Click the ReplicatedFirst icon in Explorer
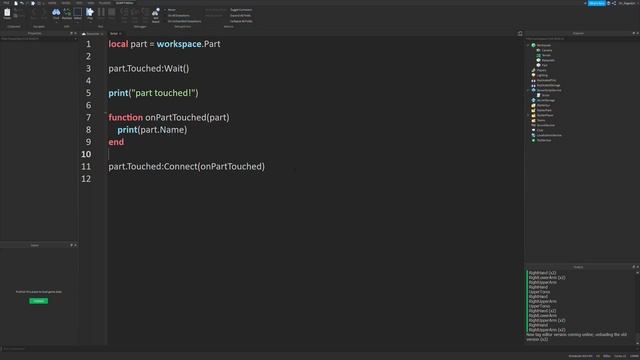This screenshot has height=360, width=640. click(x=533, y=80)
